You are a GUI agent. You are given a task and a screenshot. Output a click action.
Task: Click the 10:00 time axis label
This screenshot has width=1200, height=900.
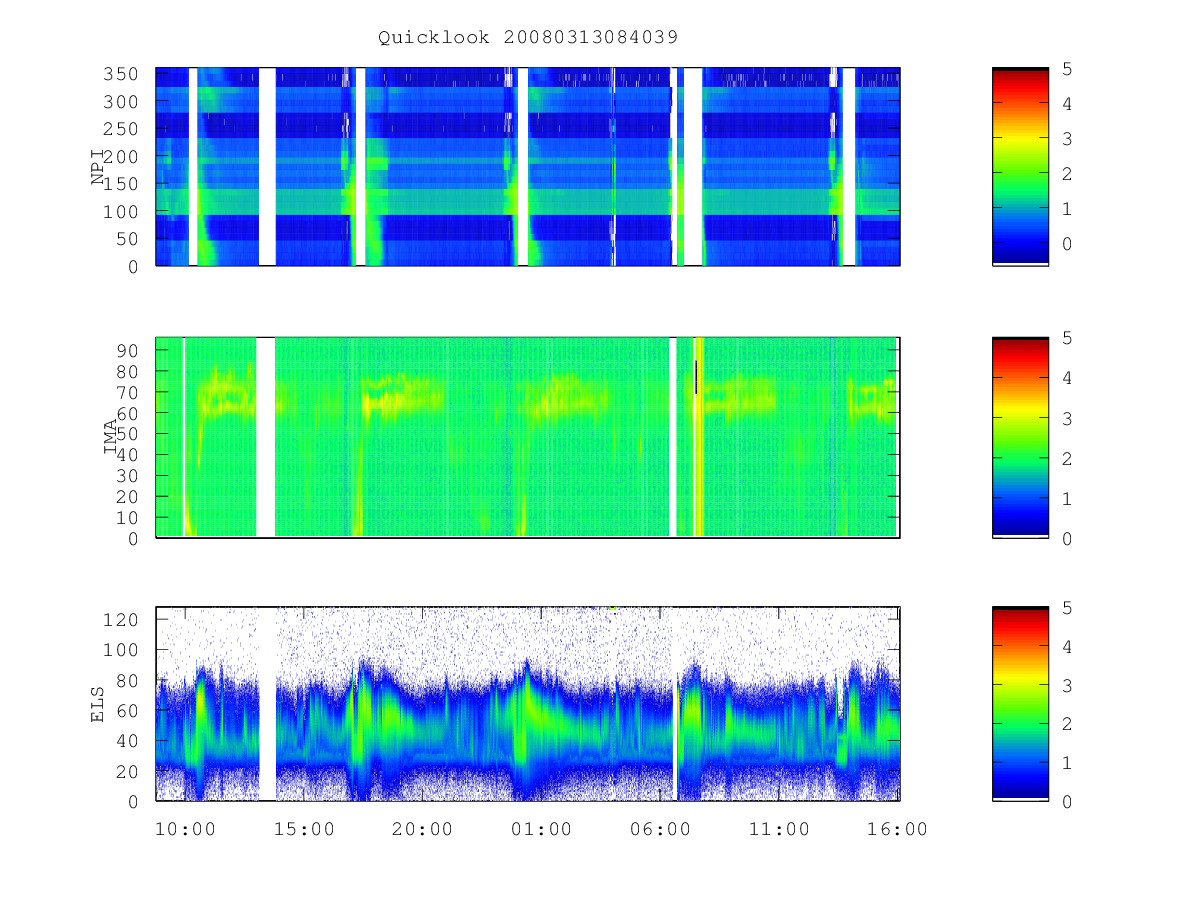pos(186,829)
